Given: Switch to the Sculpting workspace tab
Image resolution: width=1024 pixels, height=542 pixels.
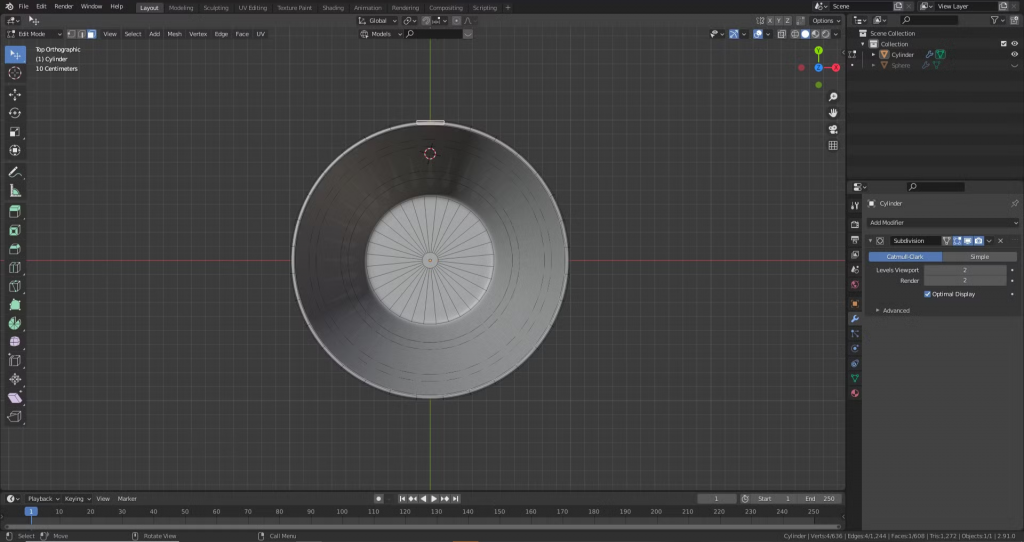Looking at the screenshot, I should click(216, 7).
